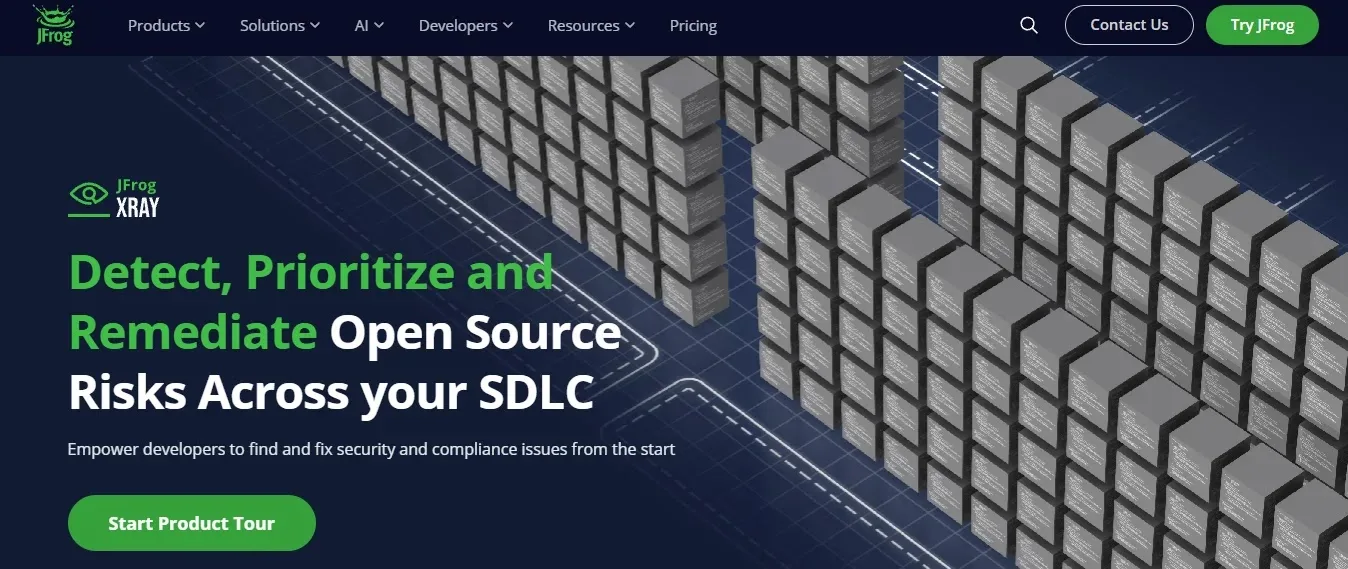Open the Developers menu label
This screenshot has height=569, width=1348.
pos(458,26)
